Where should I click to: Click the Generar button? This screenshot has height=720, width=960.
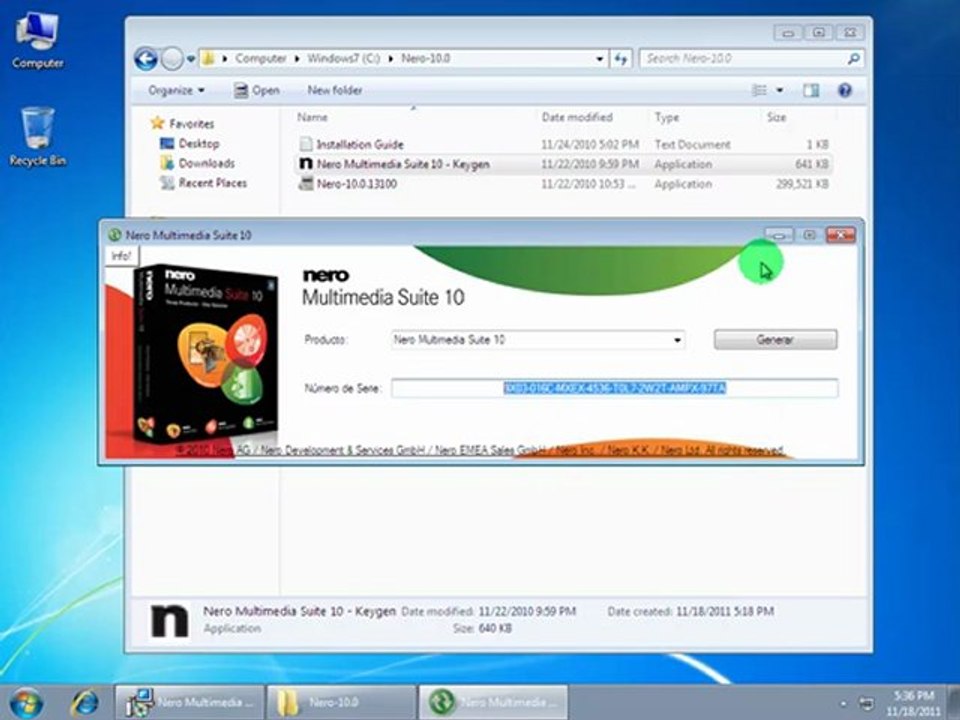pyautogui.click(x=775, y=340)
